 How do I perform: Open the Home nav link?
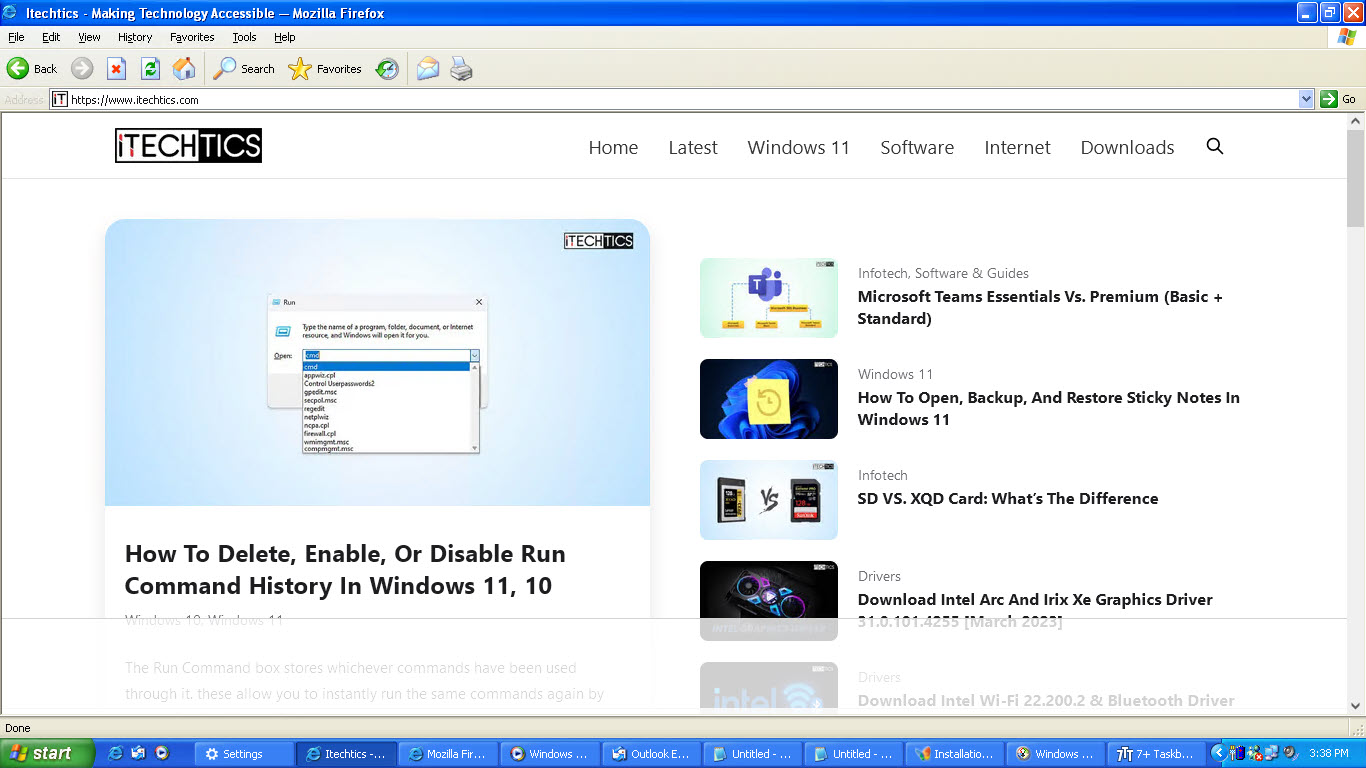[613, 147]
